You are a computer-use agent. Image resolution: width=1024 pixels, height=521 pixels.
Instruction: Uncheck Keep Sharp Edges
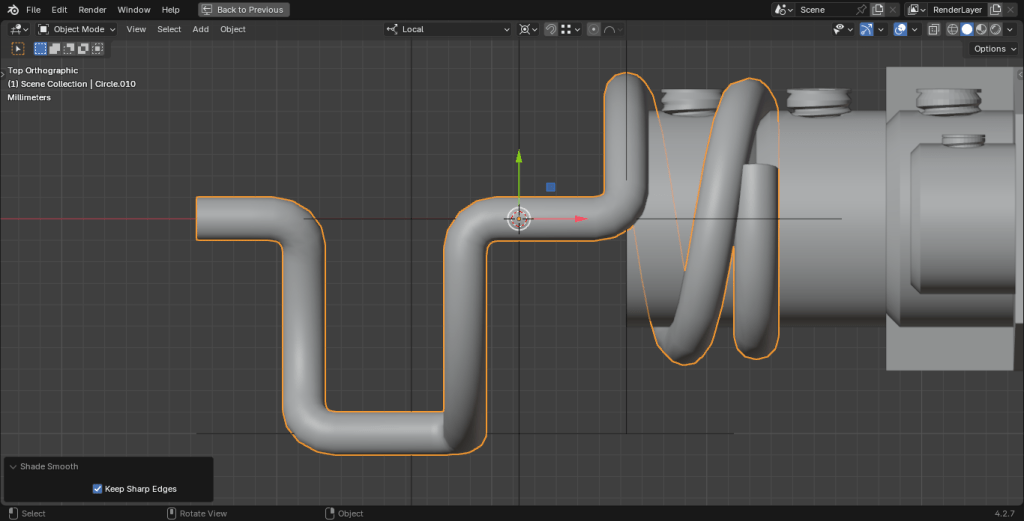97,489
